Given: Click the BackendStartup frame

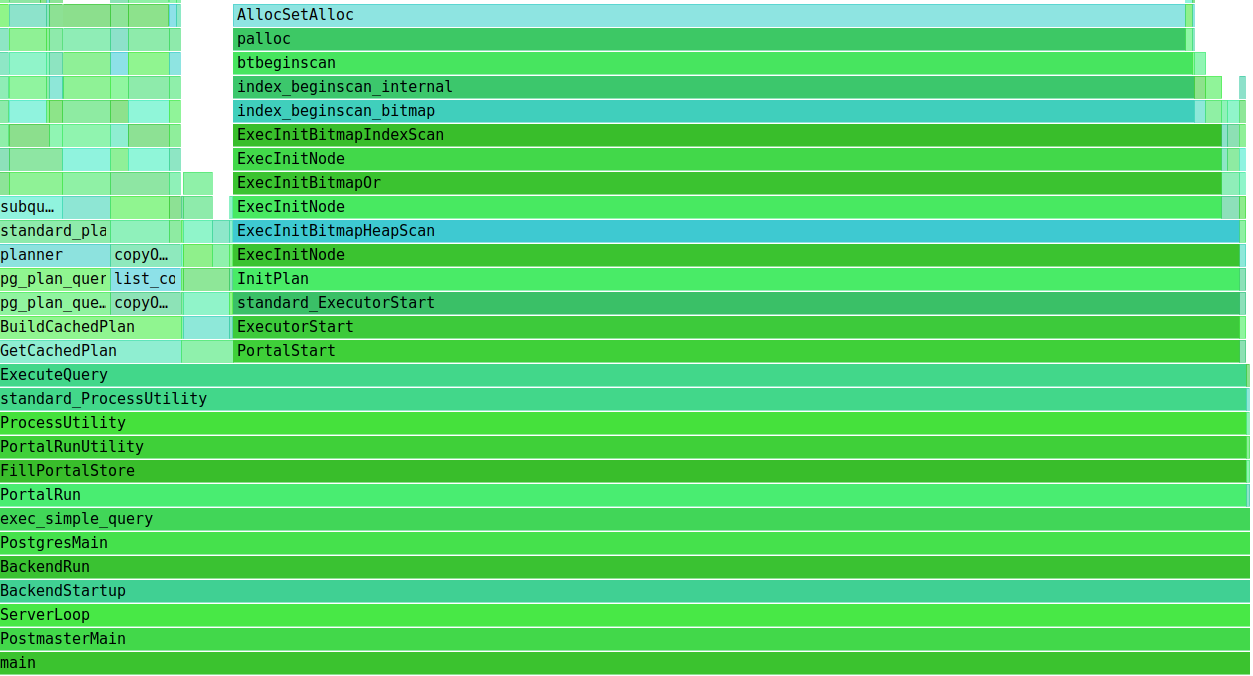Looking at the screenshot, I should 625,591.
